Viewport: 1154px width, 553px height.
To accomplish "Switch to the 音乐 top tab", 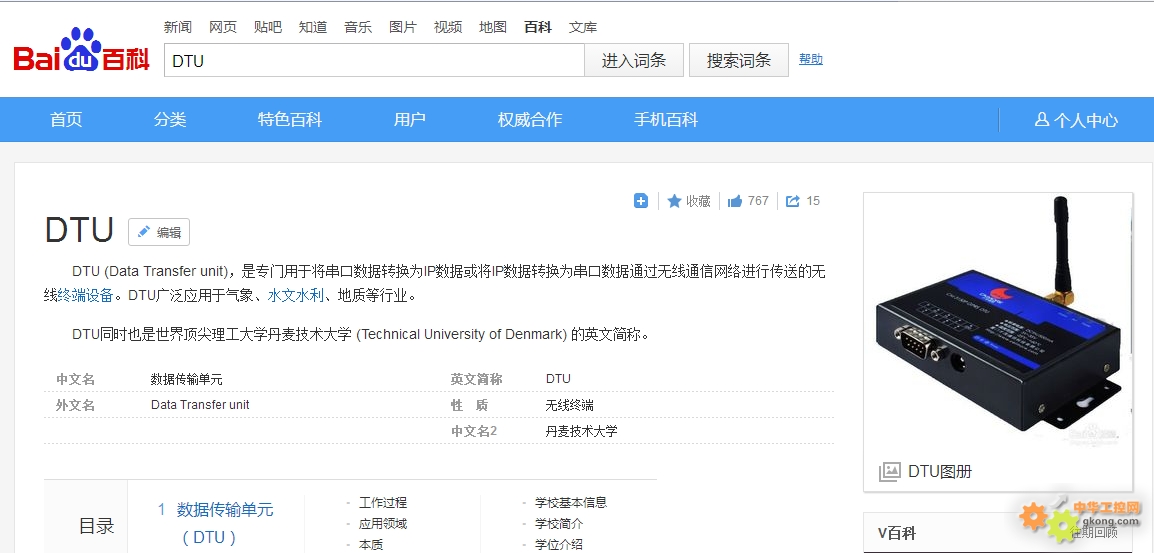I will click(x=358, y=27).
